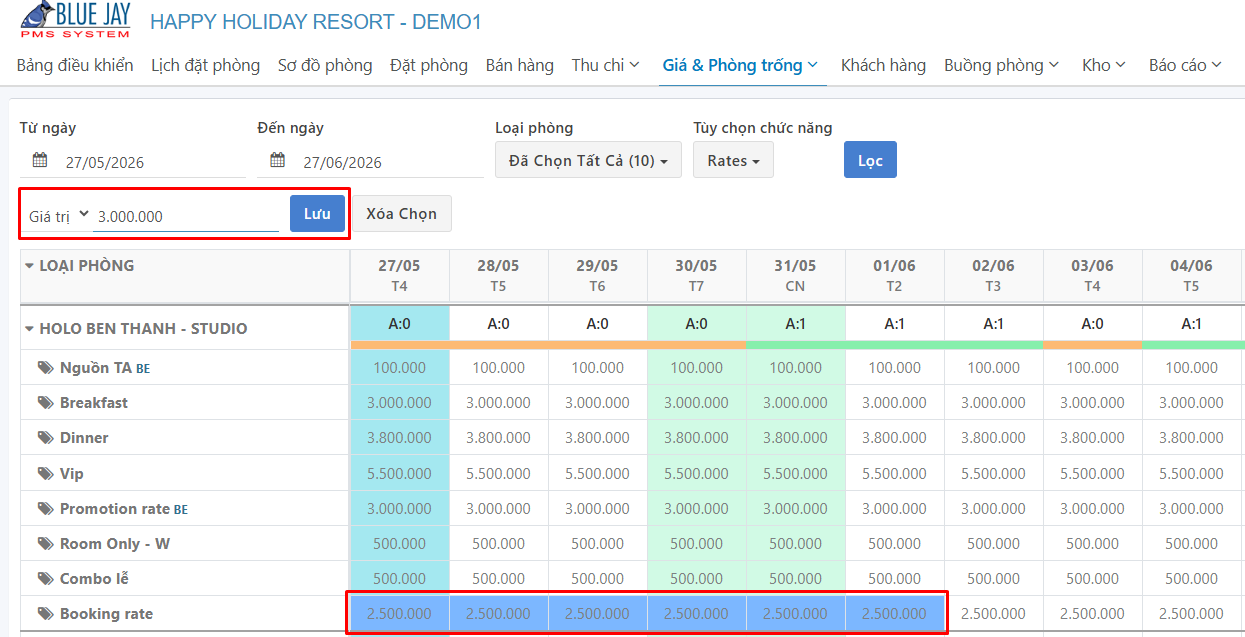Expand Buồng phòng dropdown menu
Image resolution: width=1245 pixels, height=637 pixels.
tap(1001, 65)
